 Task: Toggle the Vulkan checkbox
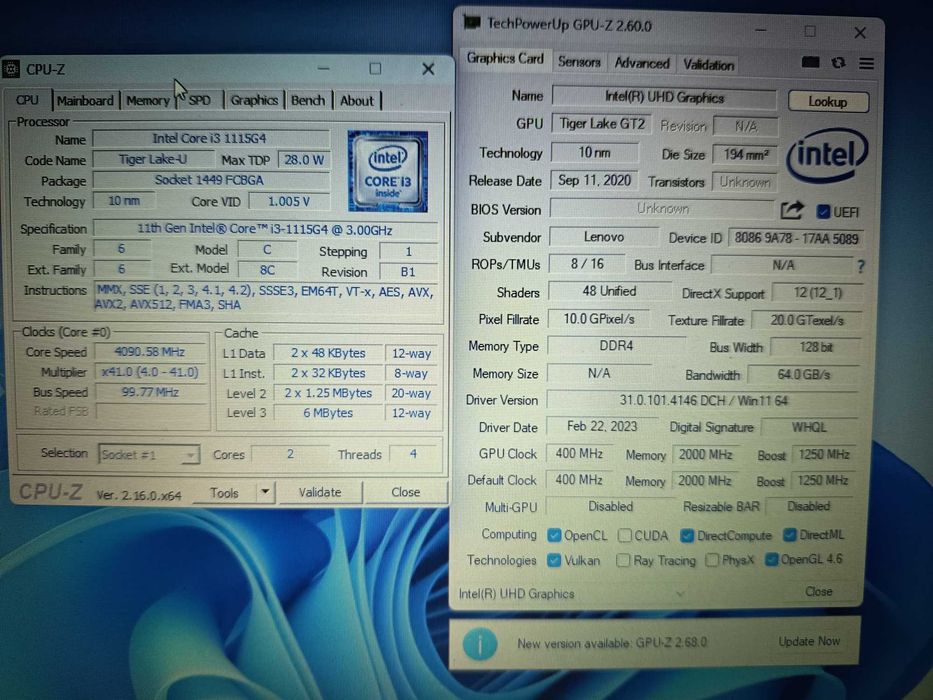554,560
